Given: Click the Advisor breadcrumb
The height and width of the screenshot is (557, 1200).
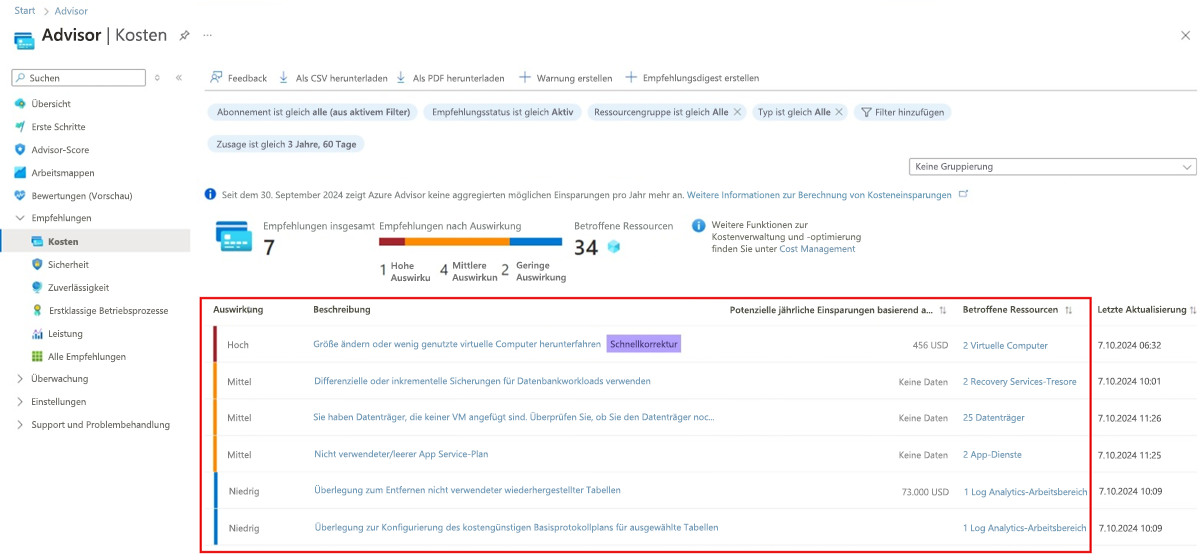Looking at the screenshot, I should pos(71,11).
